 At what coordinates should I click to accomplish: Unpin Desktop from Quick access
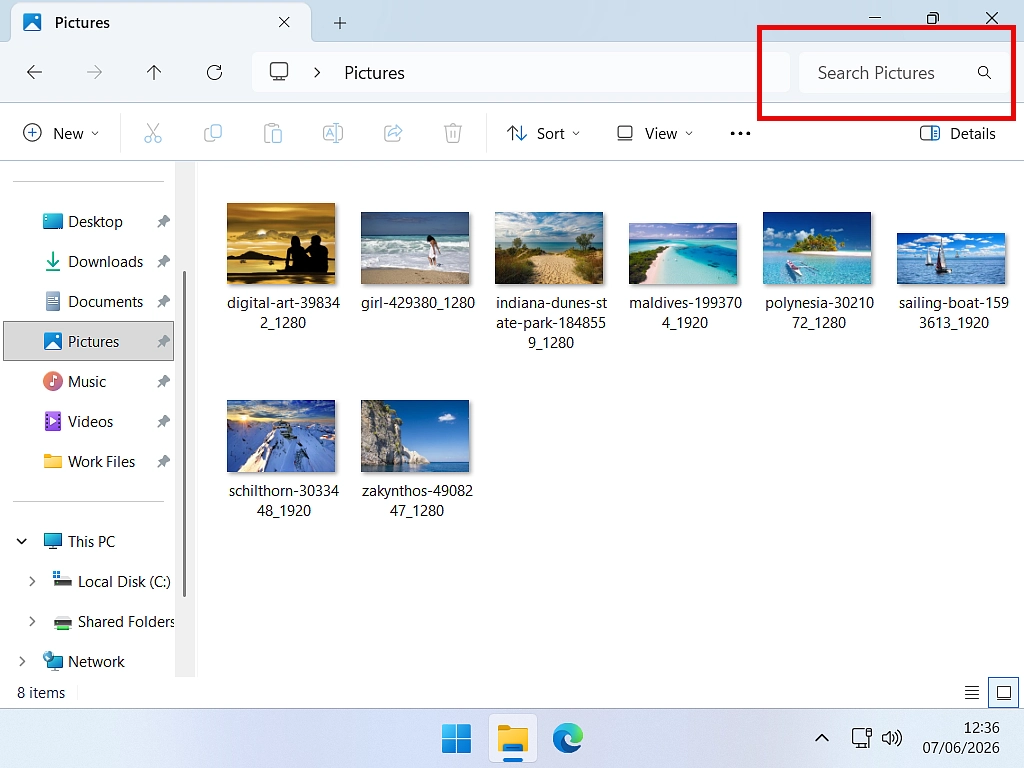163,222
